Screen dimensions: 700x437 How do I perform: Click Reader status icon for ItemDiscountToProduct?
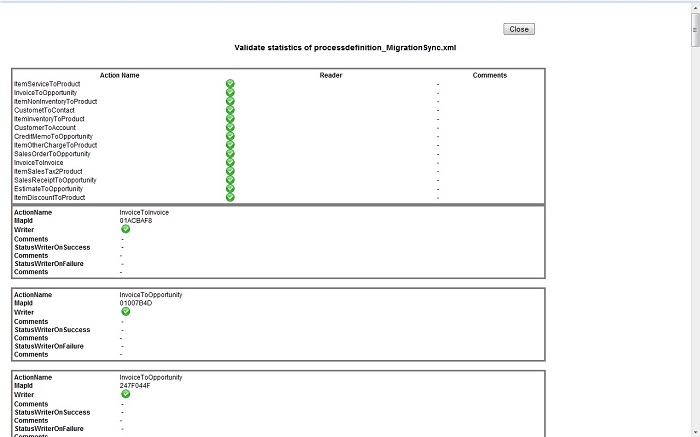click(230, 197)
